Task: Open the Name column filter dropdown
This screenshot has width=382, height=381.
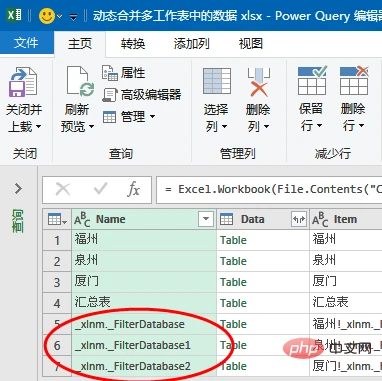Action: click(206, 219)
